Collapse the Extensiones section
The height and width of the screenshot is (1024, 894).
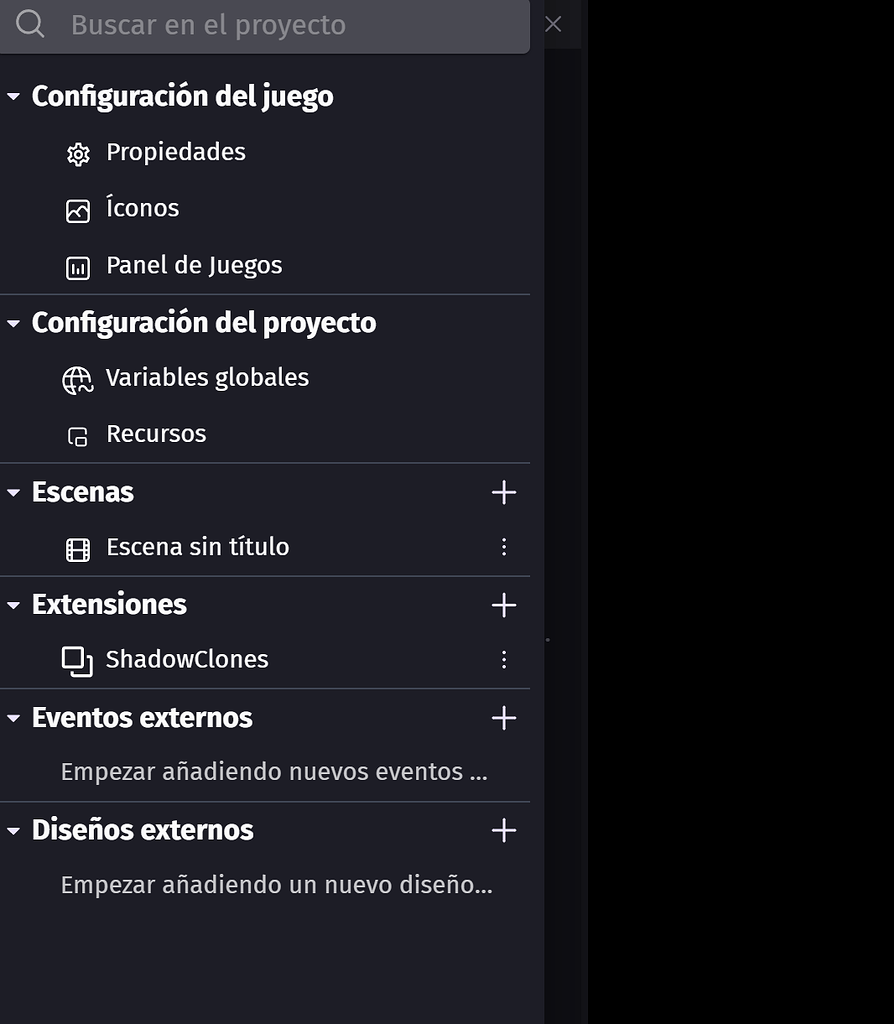coord(13,604)
